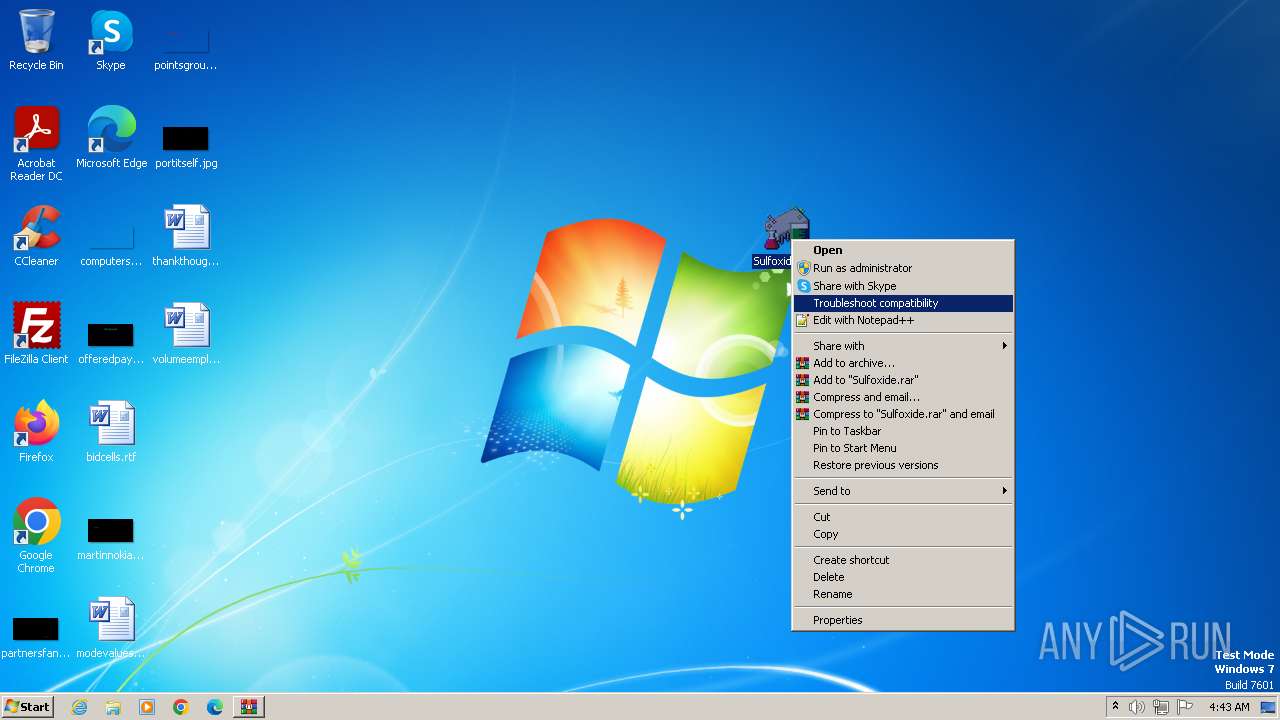Image resolution: width=1280 pixels, height=720 pixels.
Task: Choose Add to "Sulfoxide.rar"
Action: [903, 380]
